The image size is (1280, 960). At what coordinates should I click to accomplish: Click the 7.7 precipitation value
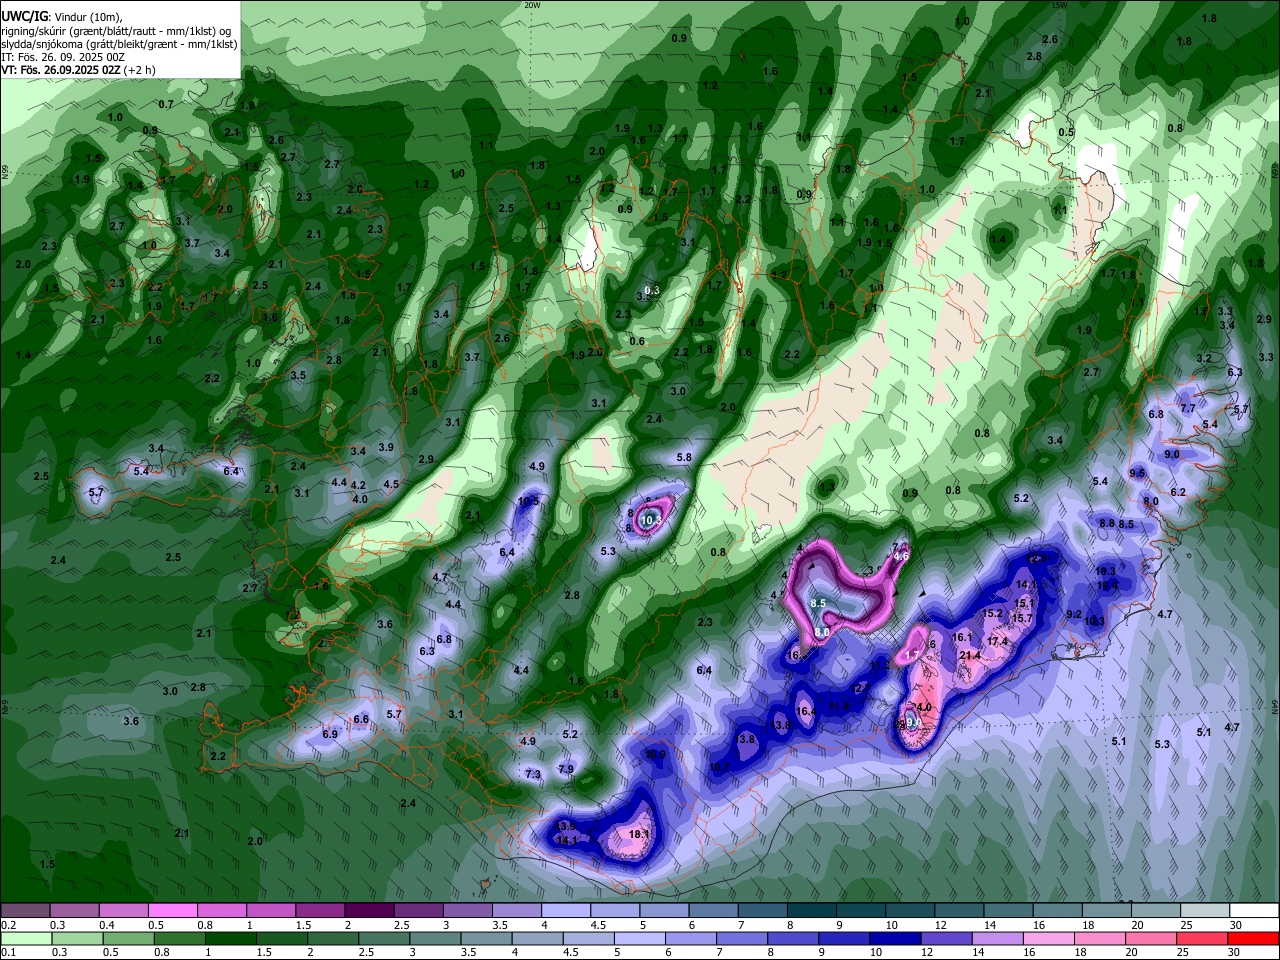click(1188, 409)
